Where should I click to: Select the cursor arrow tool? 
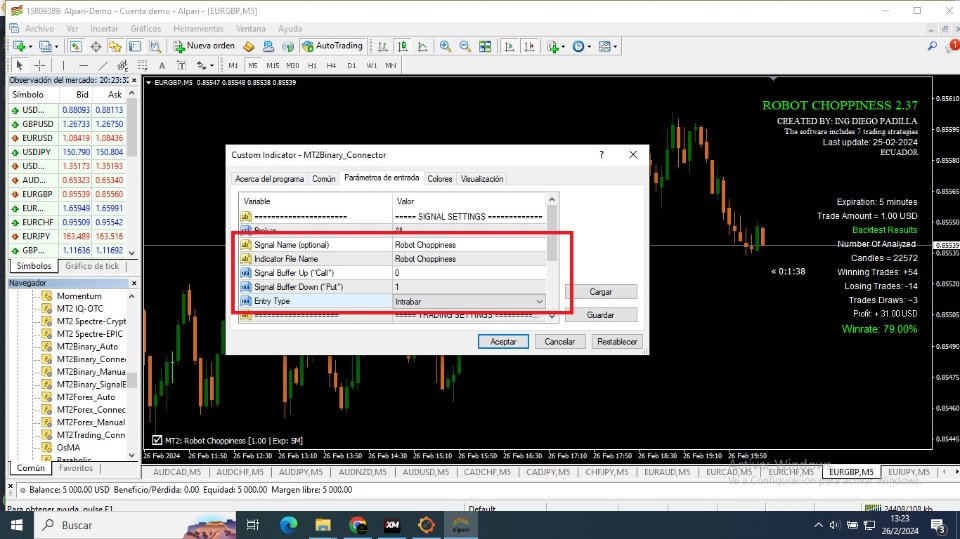[19, 65]
